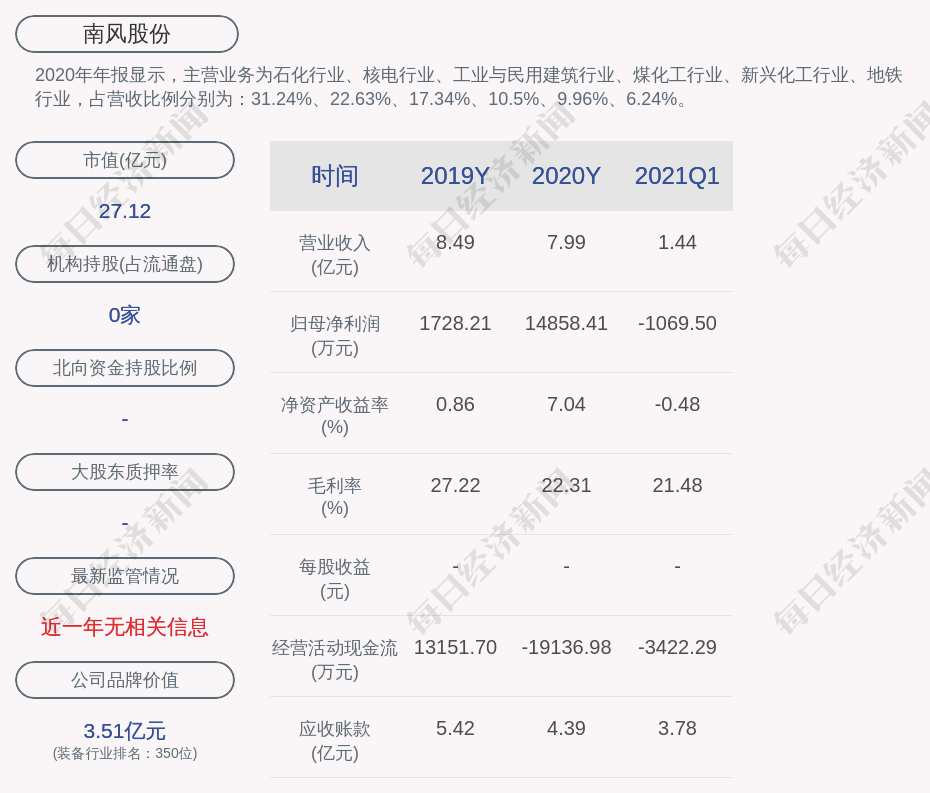
Task: Open the 最新监管情况 pill
Action: (125, 576)
